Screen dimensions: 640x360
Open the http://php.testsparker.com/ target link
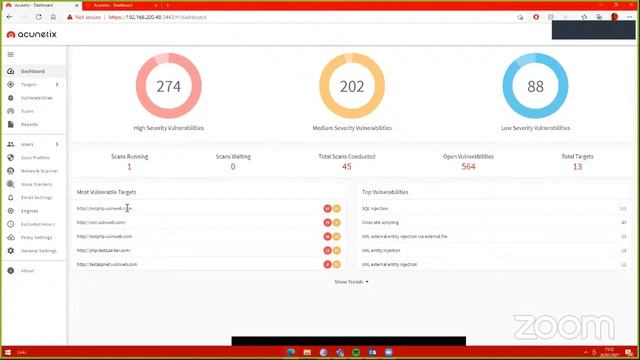pos(104,250)
